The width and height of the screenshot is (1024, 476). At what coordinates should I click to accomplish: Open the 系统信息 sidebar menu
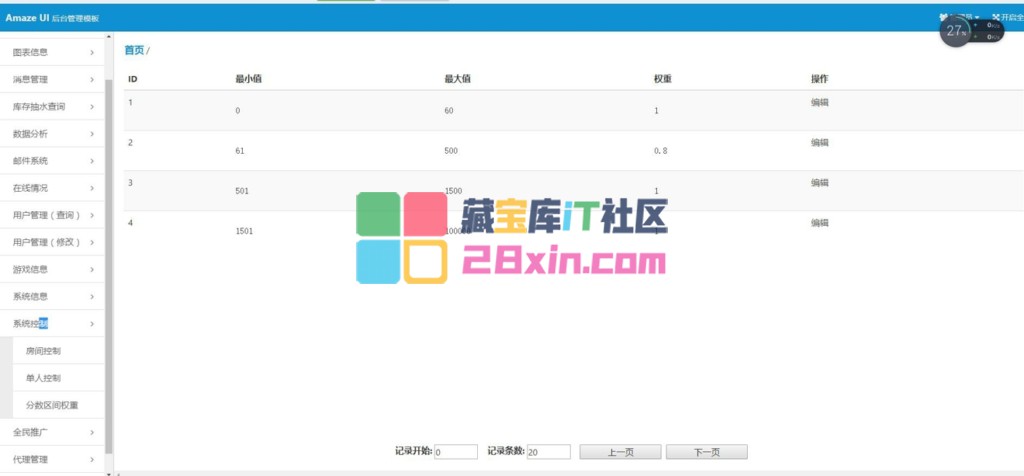52,296
